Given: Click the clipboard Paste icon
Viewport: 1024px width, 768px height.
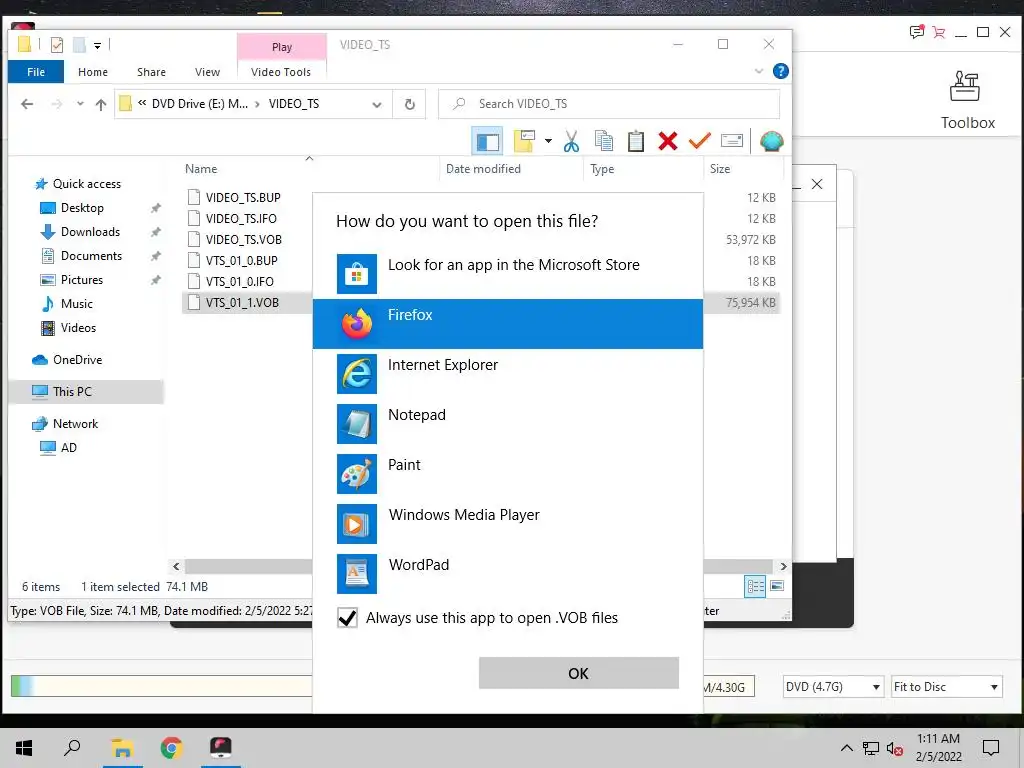Looking at the screenshot, I should (635, 141).
